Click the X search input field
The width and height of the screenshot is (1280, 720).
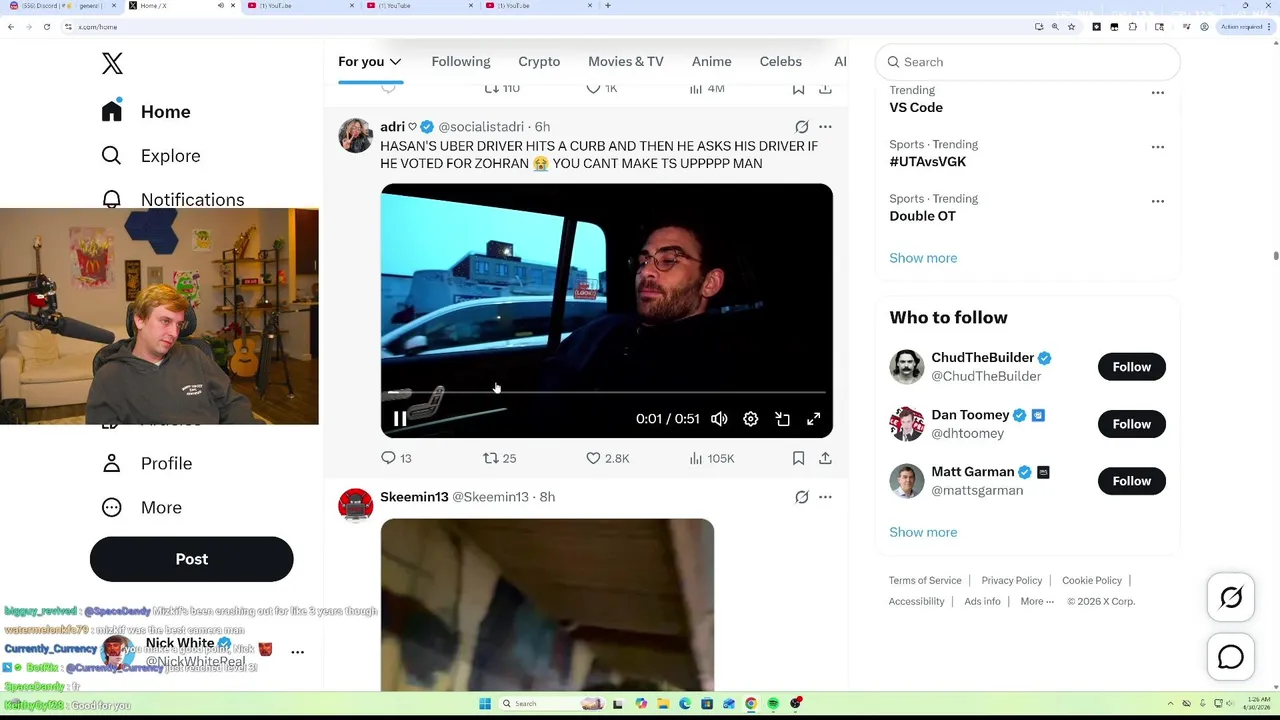1028,62
